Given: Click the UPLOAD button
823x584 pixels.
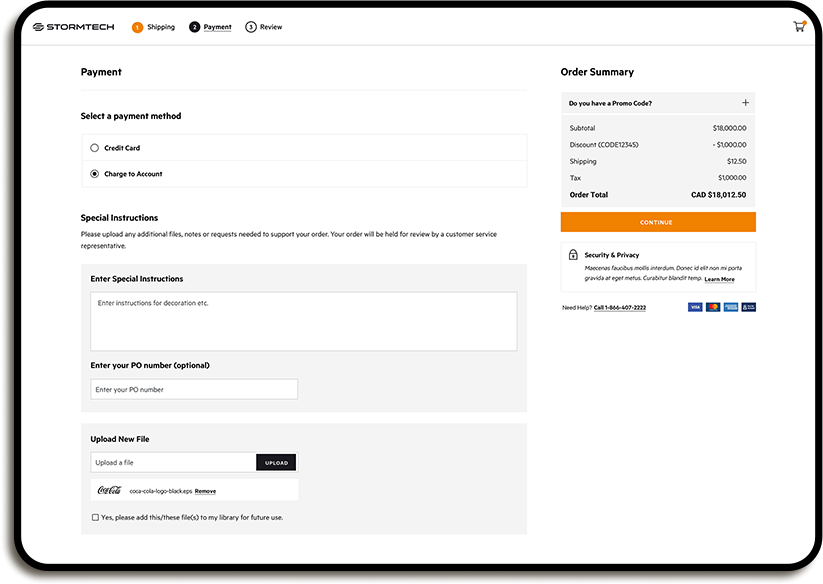Looking at the screenshot, I should 276,462.
